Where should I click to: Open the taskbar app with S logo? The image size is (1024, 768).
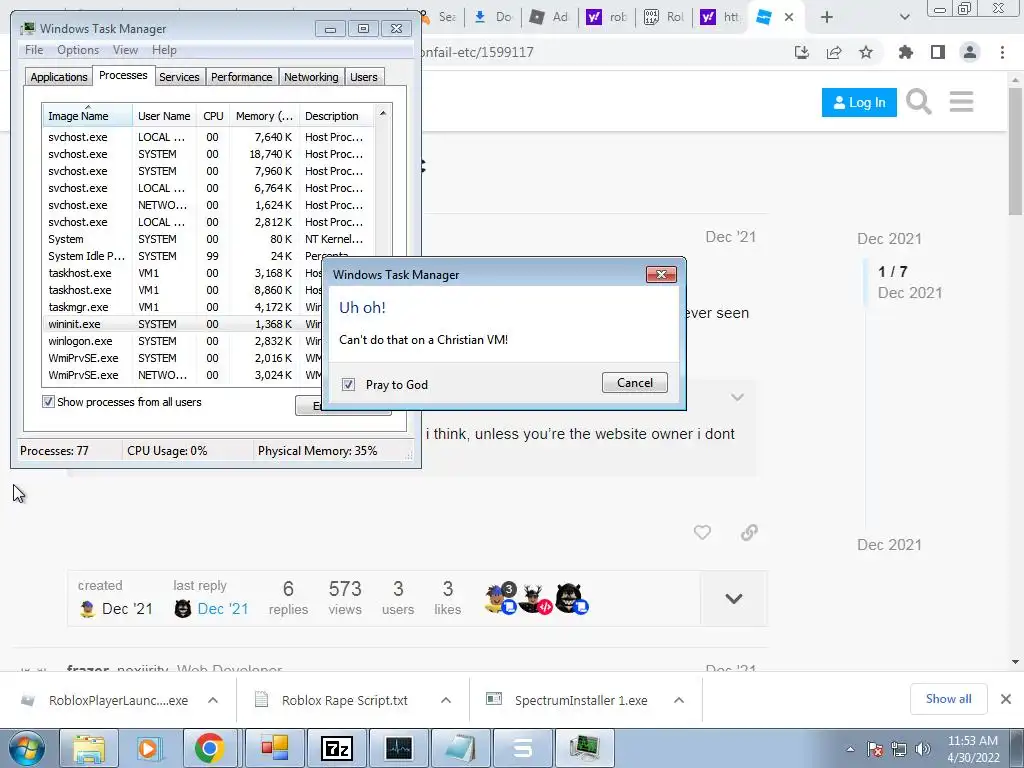522,748
